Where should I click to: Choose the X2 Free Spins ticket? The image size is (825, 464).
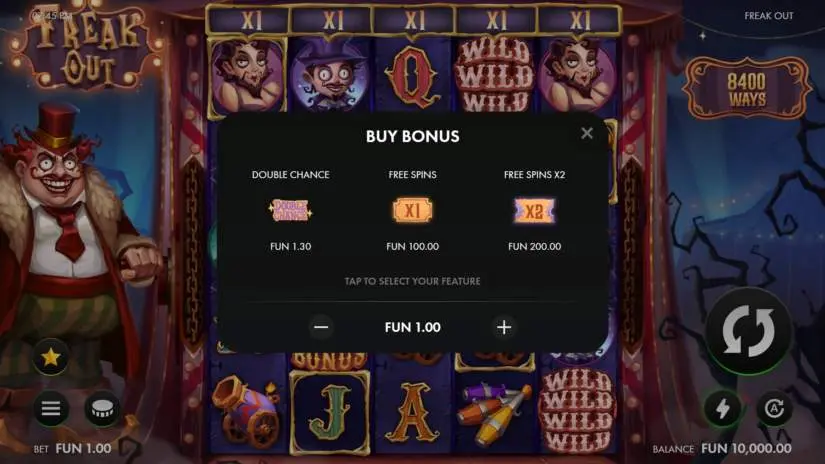(534, 210)
